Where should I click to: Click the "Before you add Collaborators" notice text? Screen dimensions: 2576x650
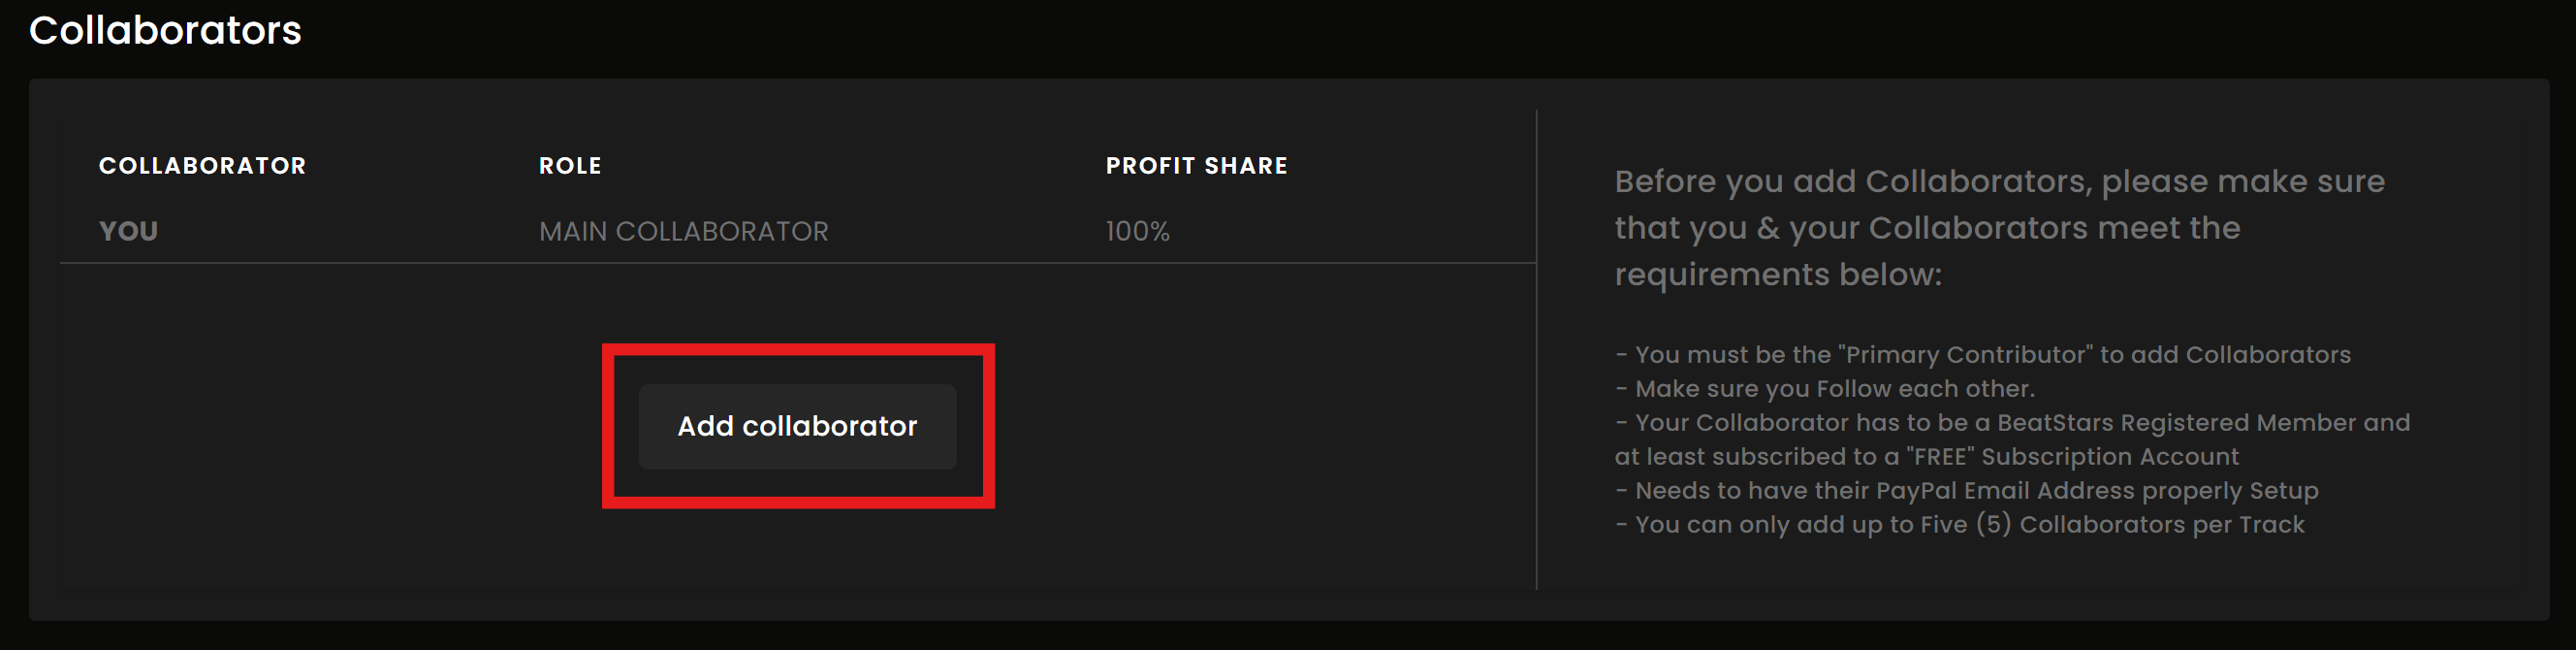1998,182
